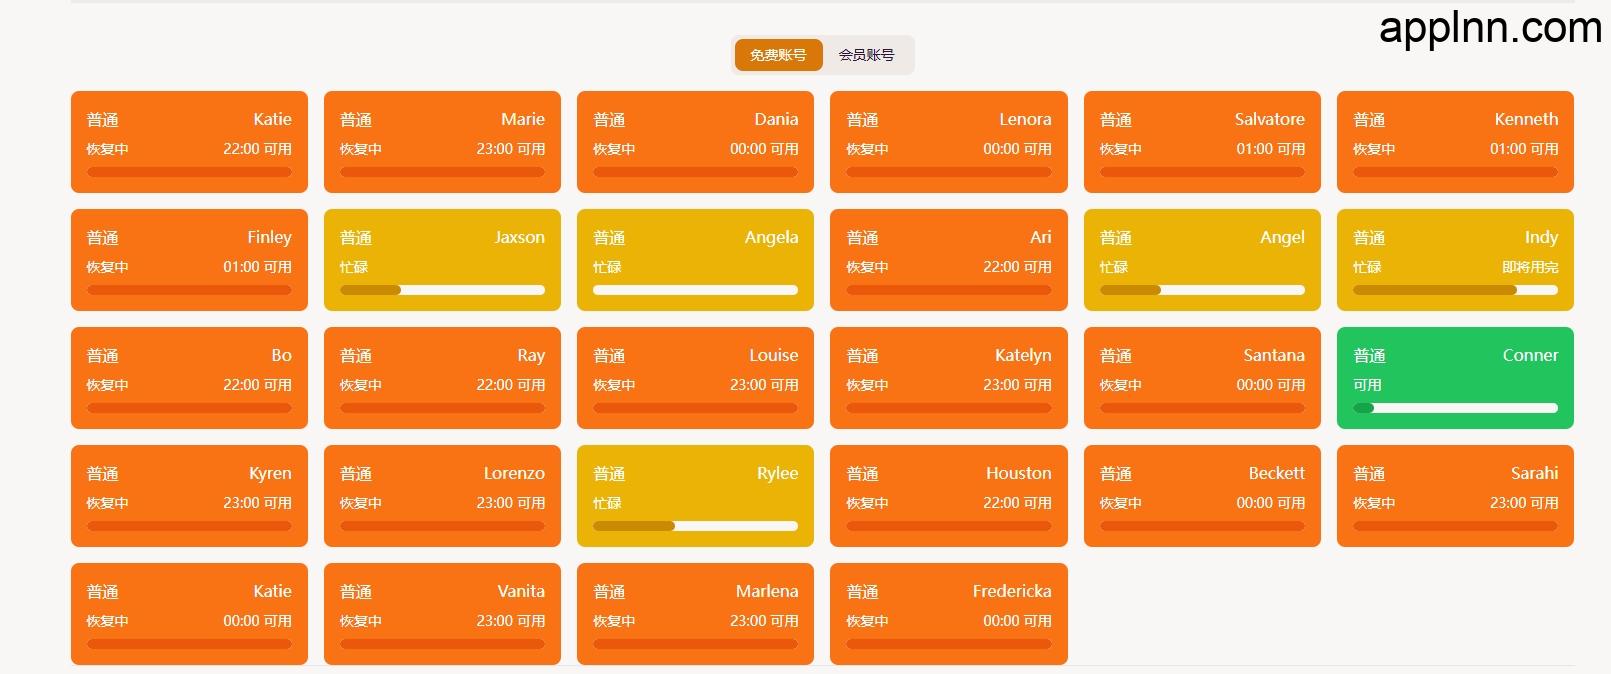Open the Indy account card

point(1455,260)
